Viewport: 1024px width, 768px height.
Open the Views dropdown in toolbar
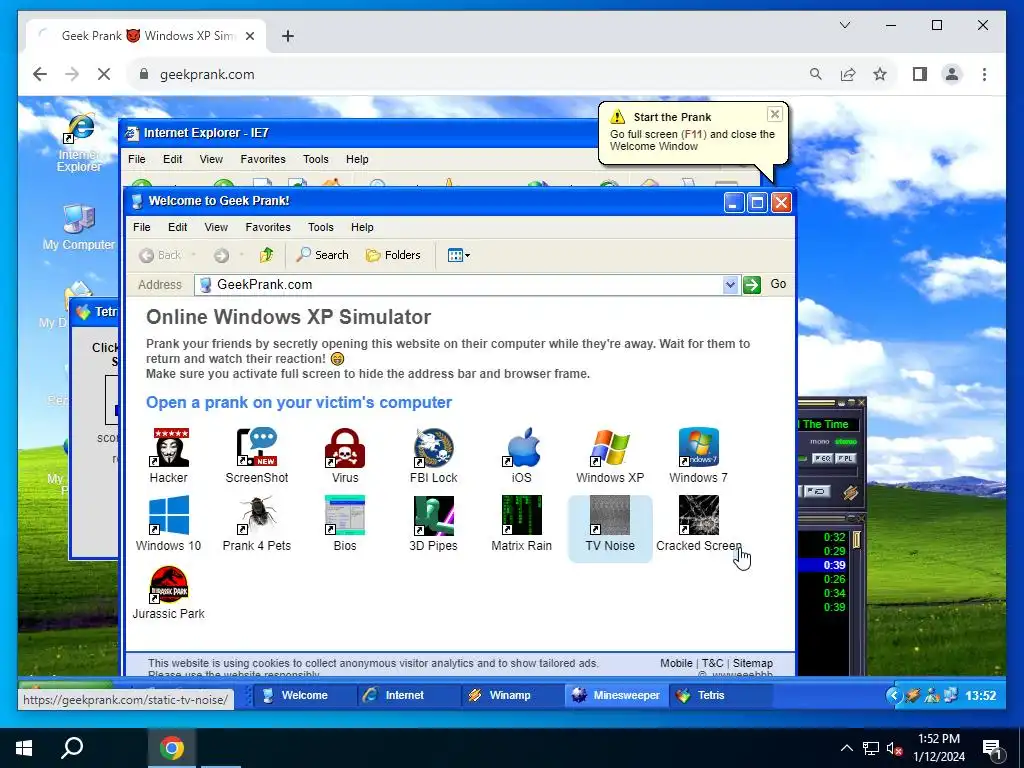(x=458, y=255)
